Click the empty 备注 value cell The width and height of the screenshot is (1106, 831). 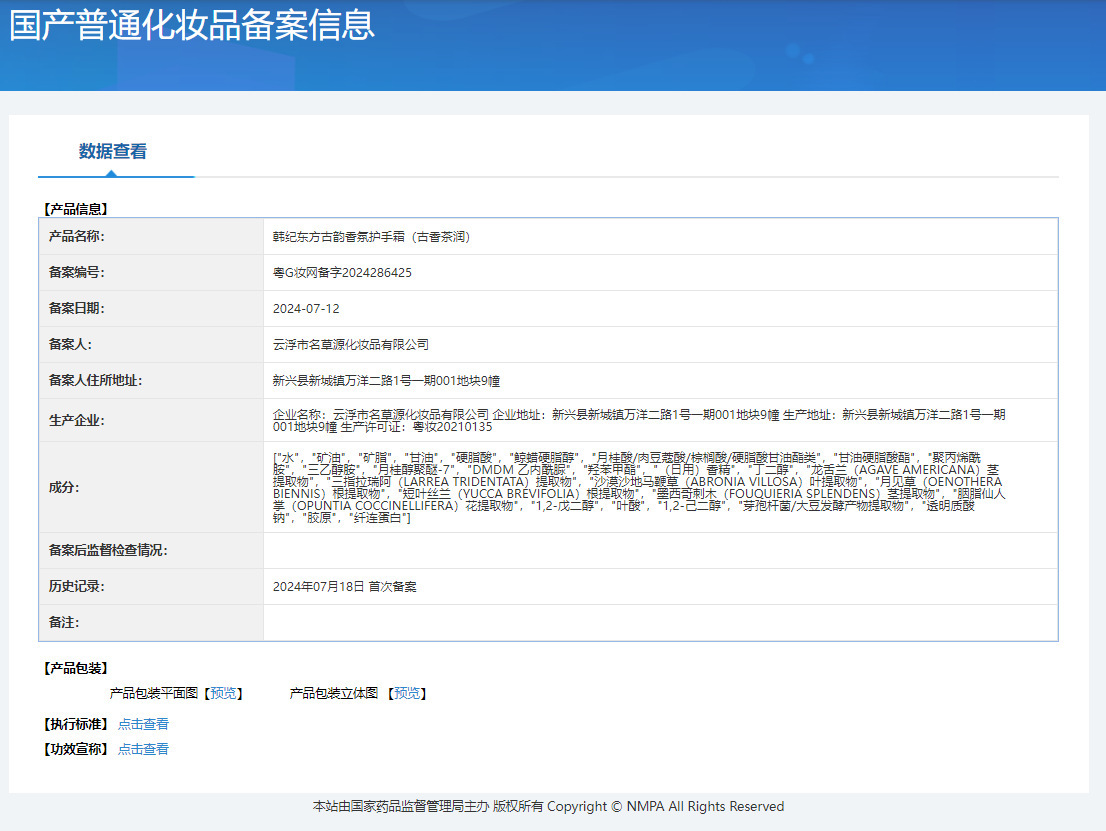point(660,623)
